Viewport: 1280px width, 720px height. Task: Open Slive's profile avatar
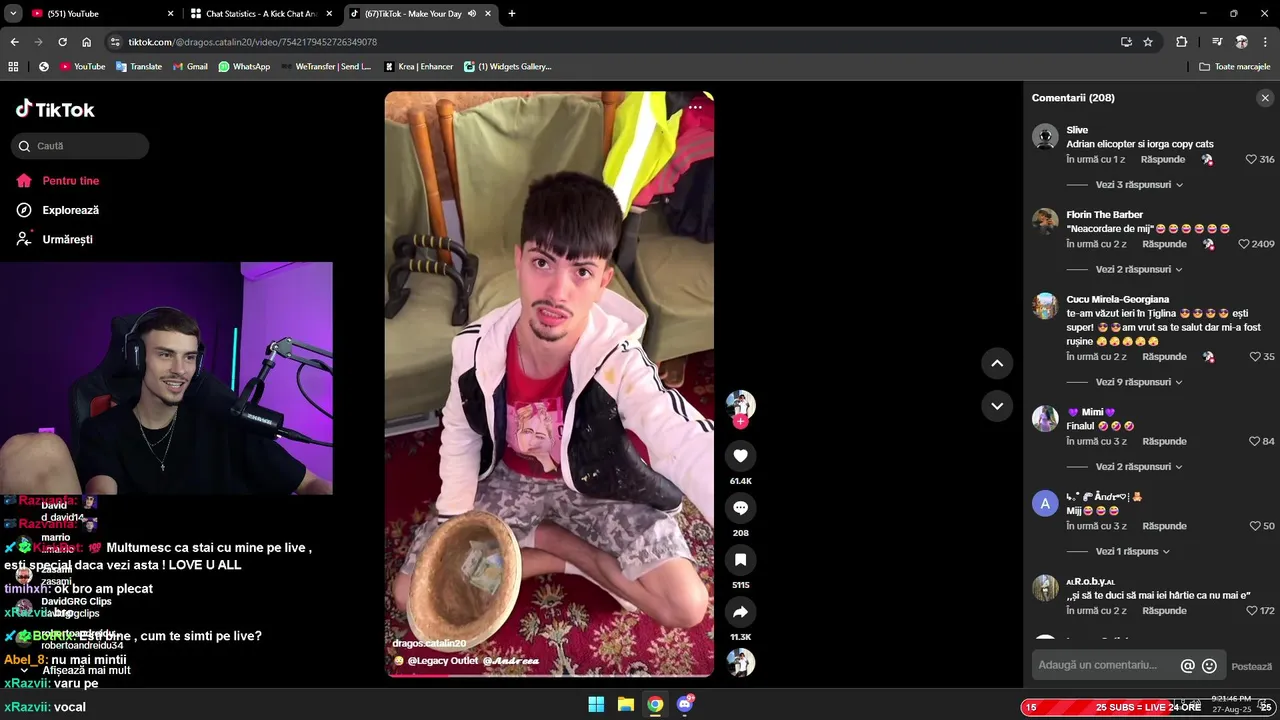(x=1045, y=137)
